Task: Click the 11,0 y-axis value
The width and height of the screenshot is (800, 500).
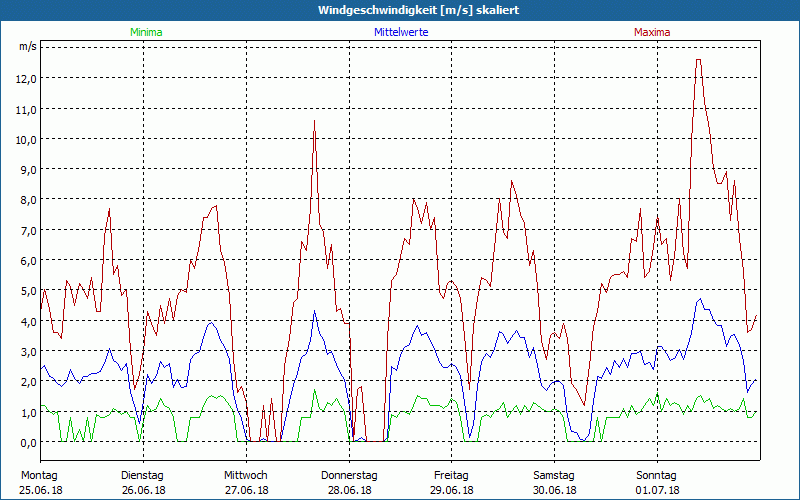Action: point(28,109)
